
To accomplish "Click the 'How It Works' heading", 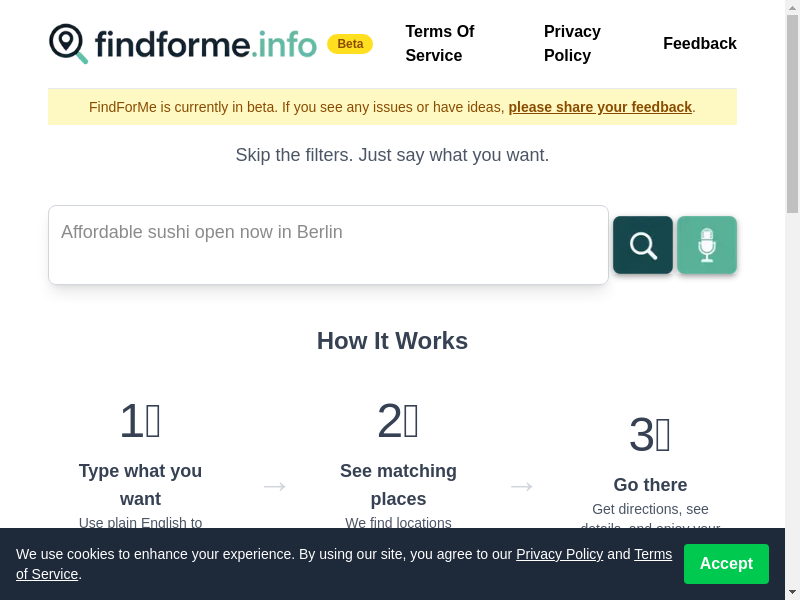I will [392, 341].
